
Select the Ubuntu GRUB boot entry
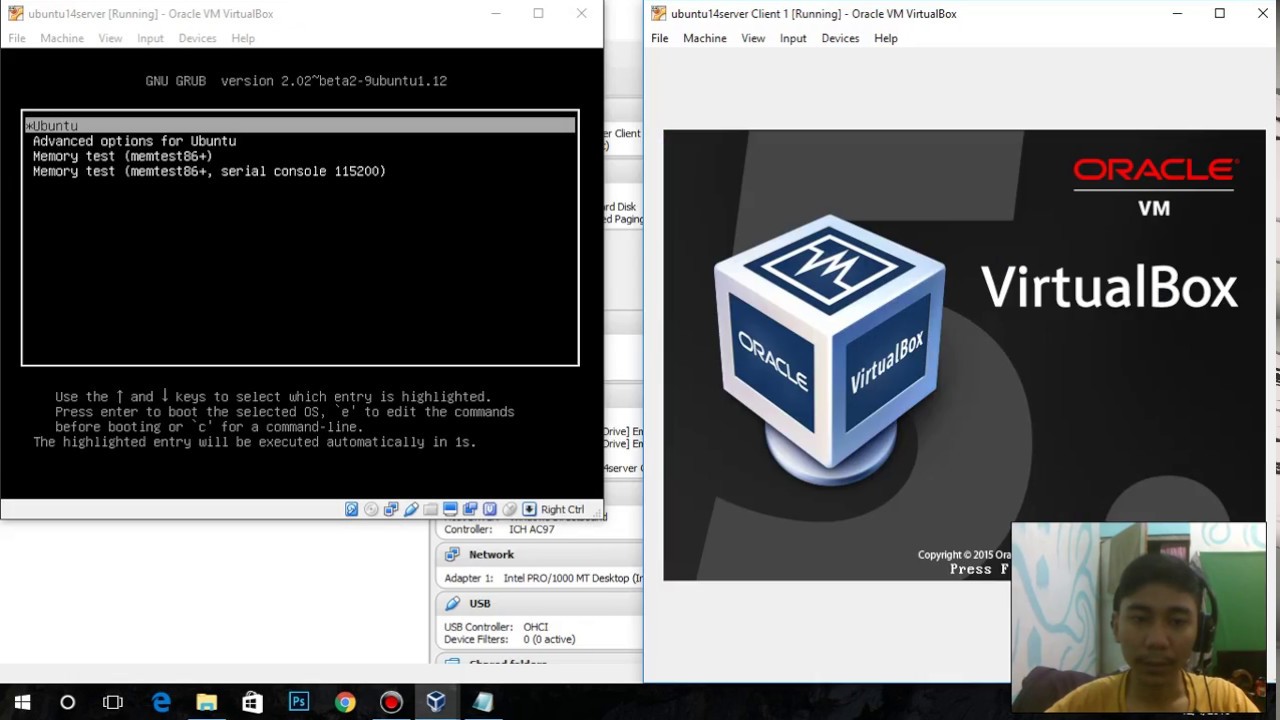tap(300, 125)
